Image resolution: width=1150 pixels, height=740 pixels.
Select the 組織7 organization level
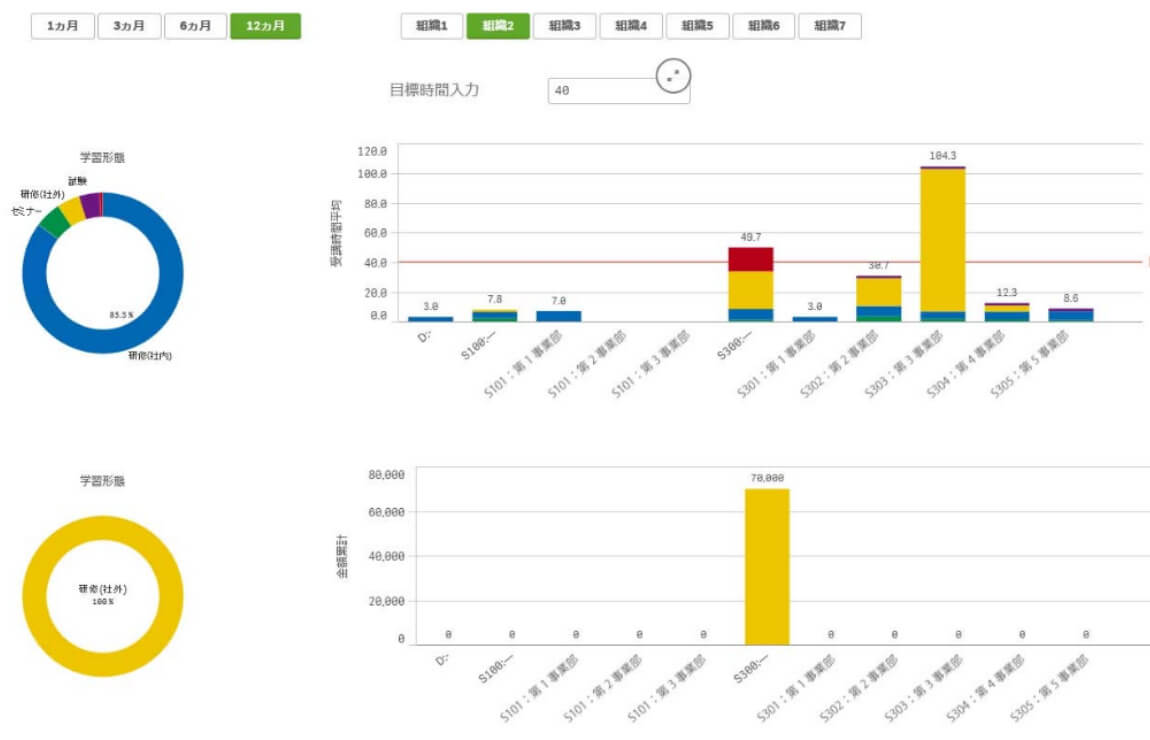(x=829, y=26)
